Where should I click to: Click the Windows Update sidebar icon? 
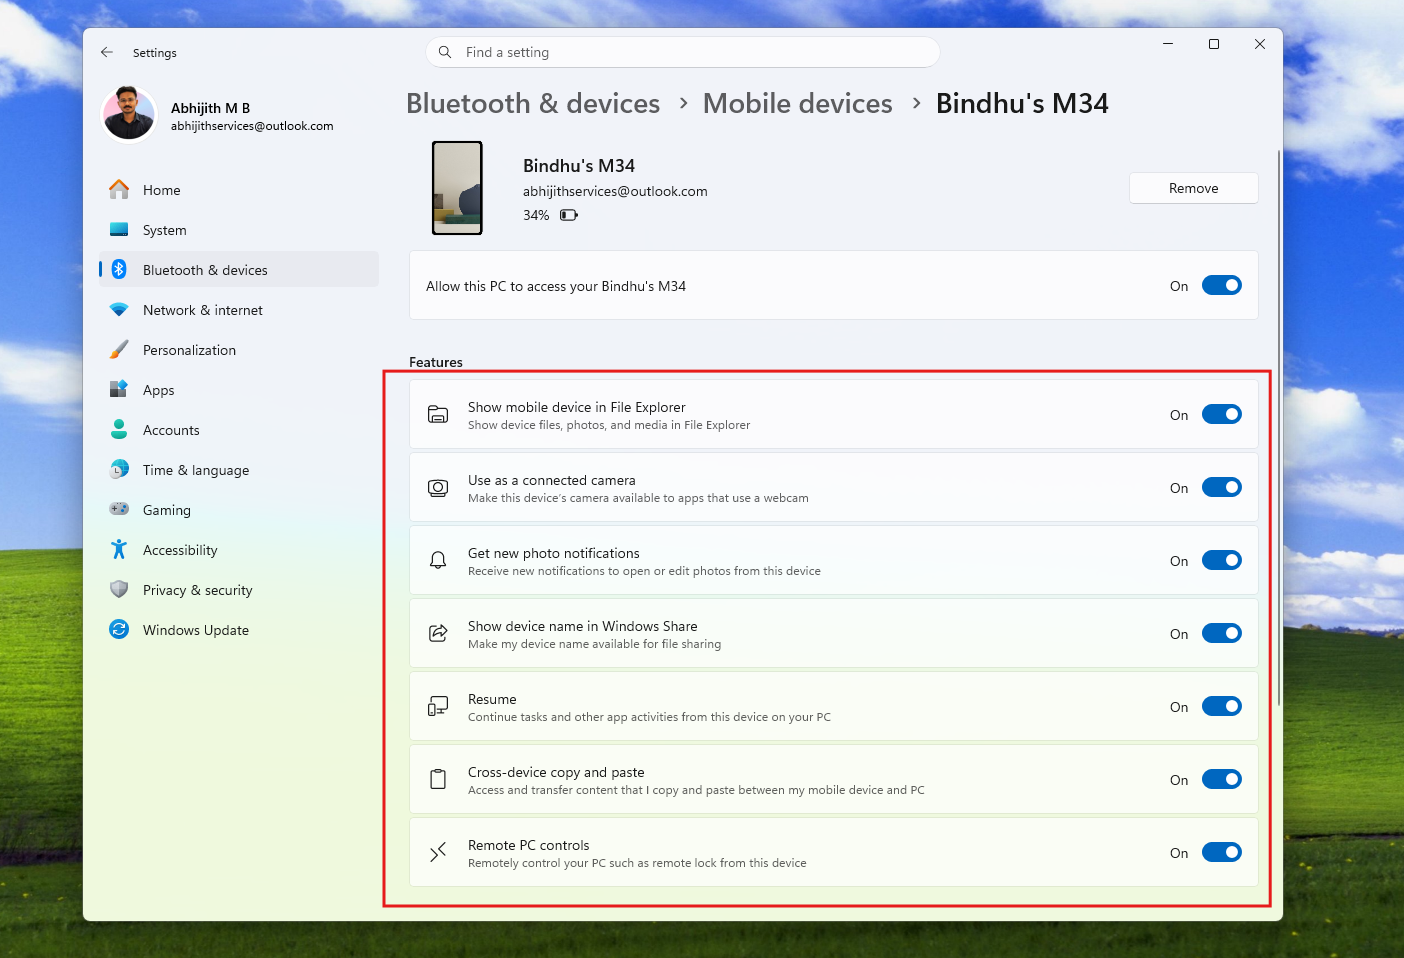tap(119, 629)
